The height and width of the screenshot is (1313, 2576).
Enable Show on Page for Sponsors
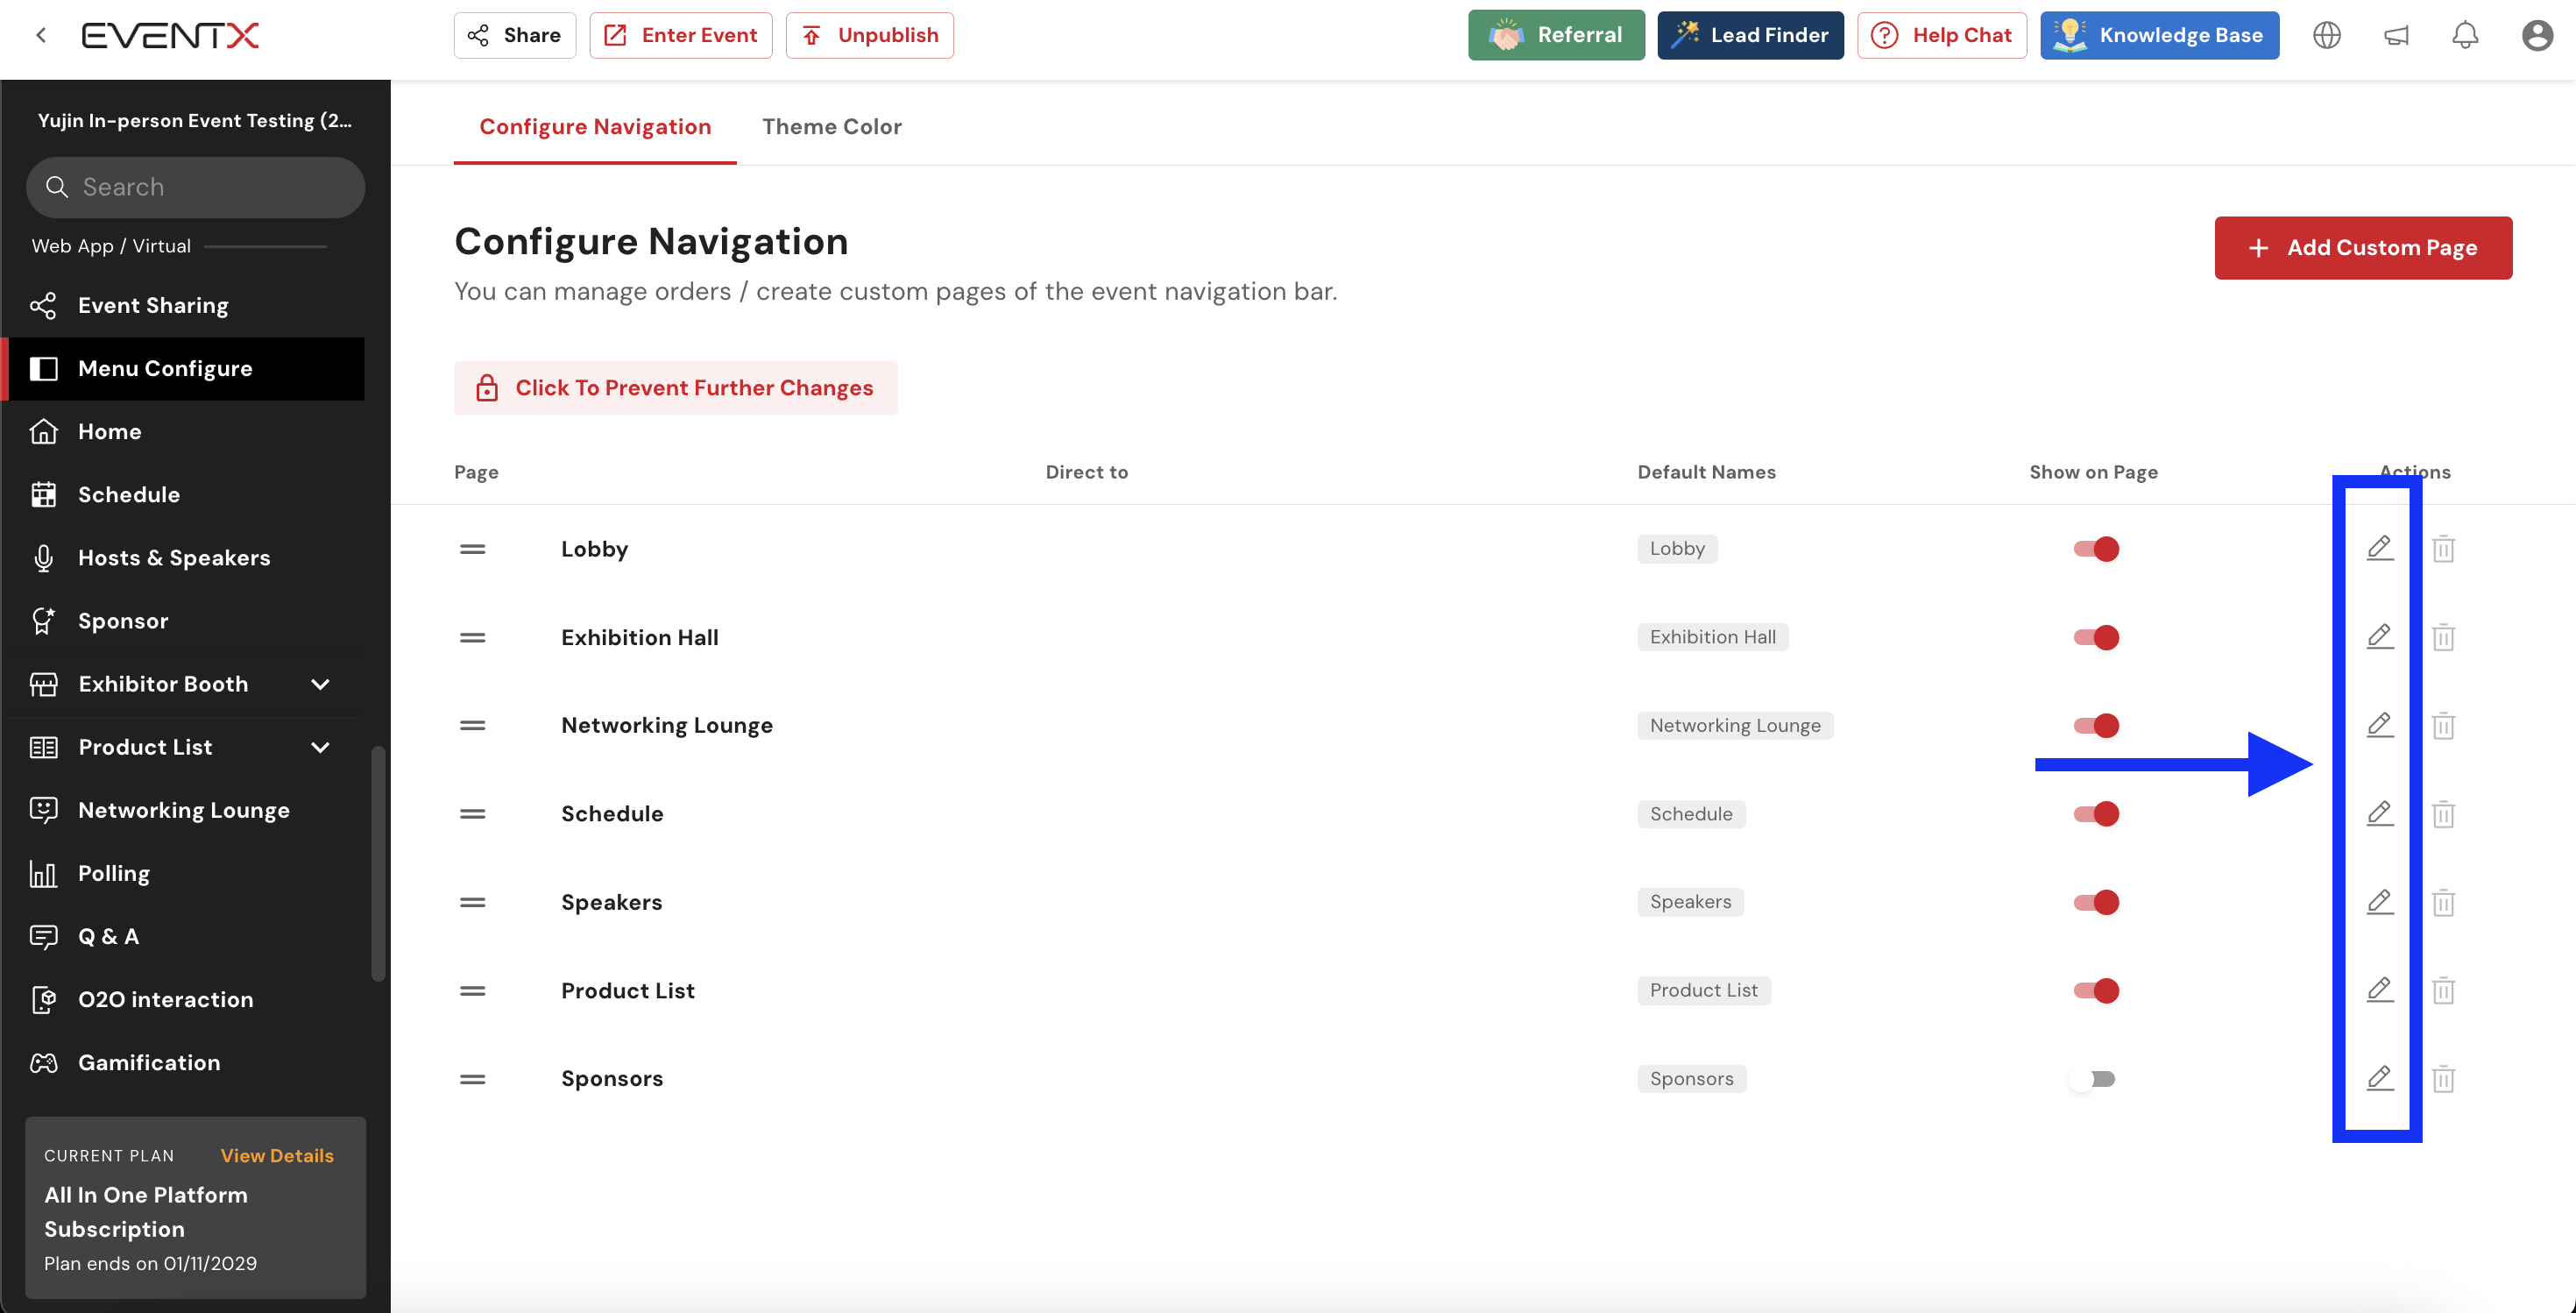pyautogui.click(x=2095, y=1079)
